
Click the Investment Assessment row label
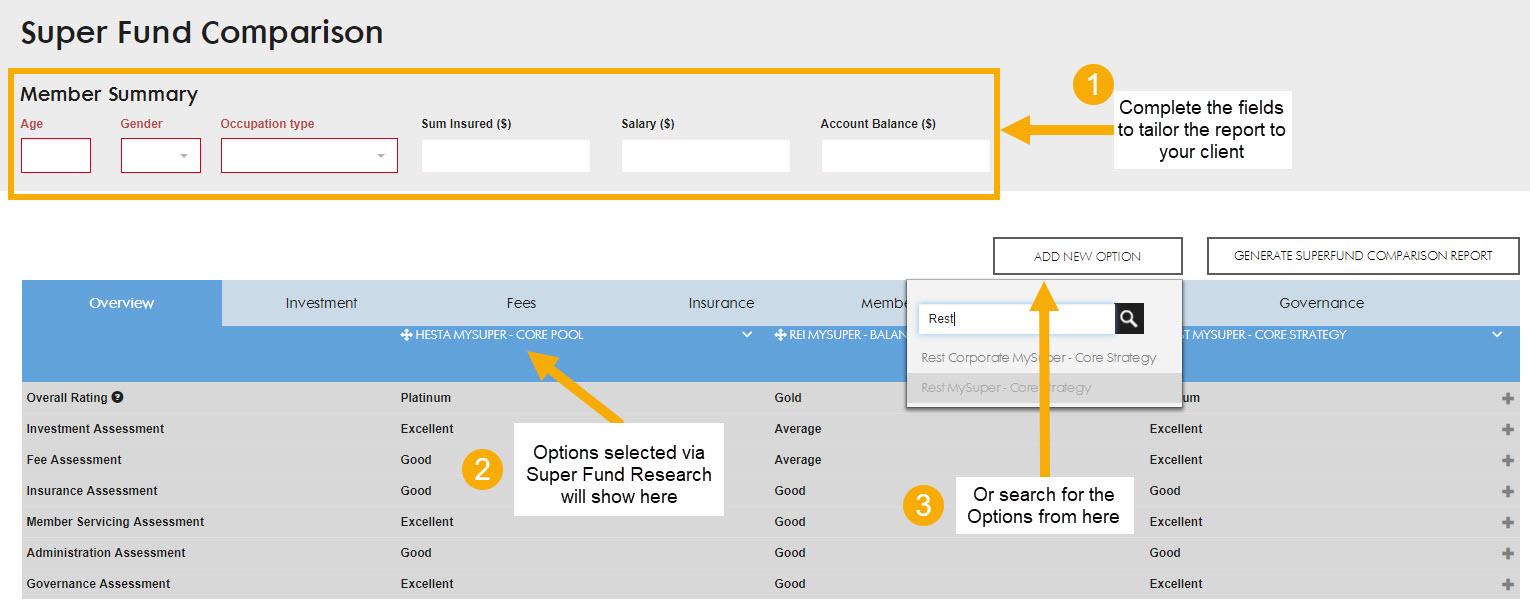(95, 429)
